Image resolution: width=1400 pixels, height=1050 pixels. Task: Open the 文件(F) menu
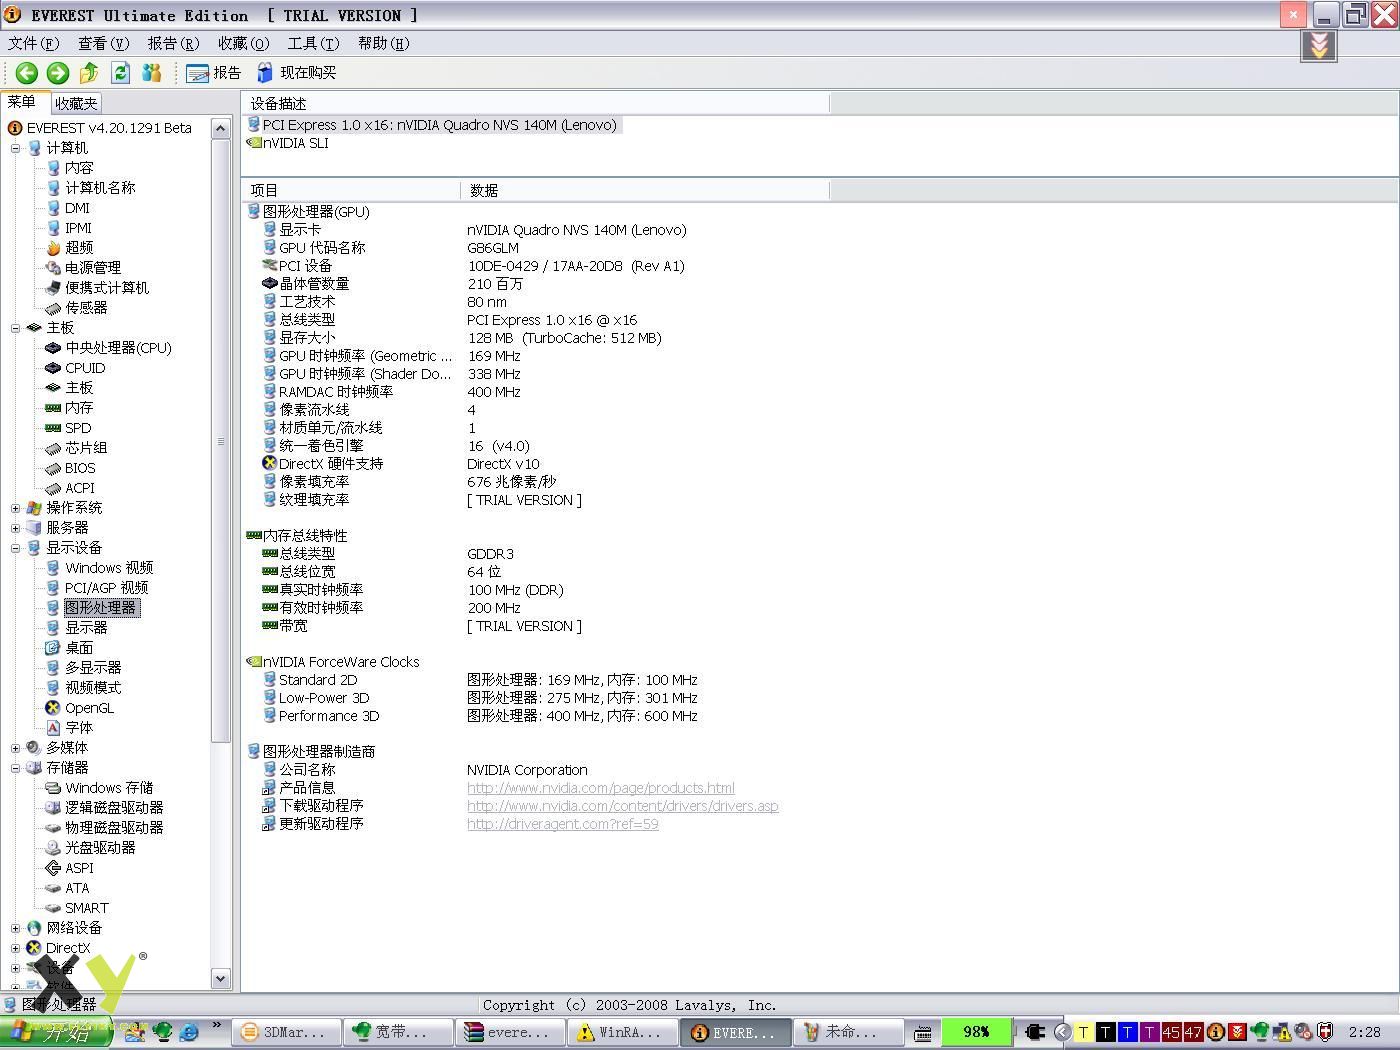coord(33,43)
